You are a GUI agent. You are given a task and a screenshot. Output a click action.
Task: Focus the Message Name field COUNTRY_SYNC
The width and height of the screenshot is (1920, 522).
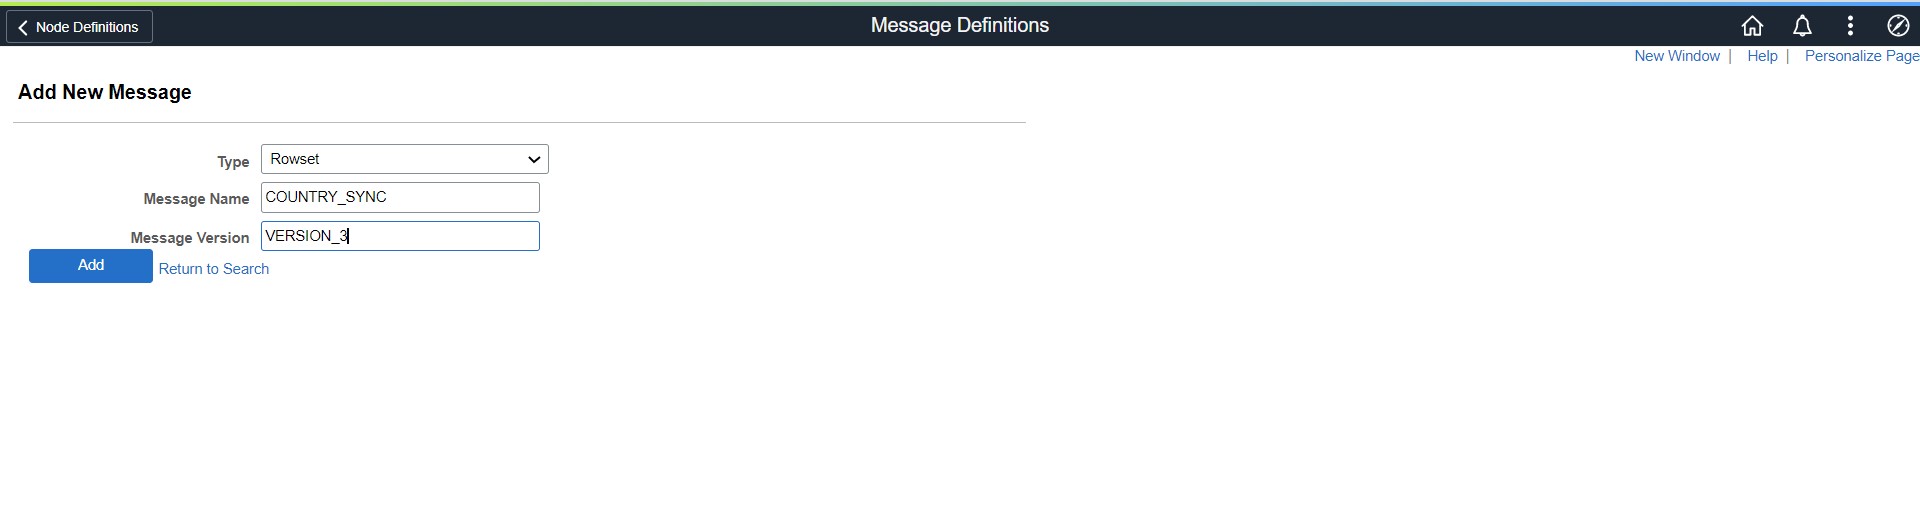[400, 197]
